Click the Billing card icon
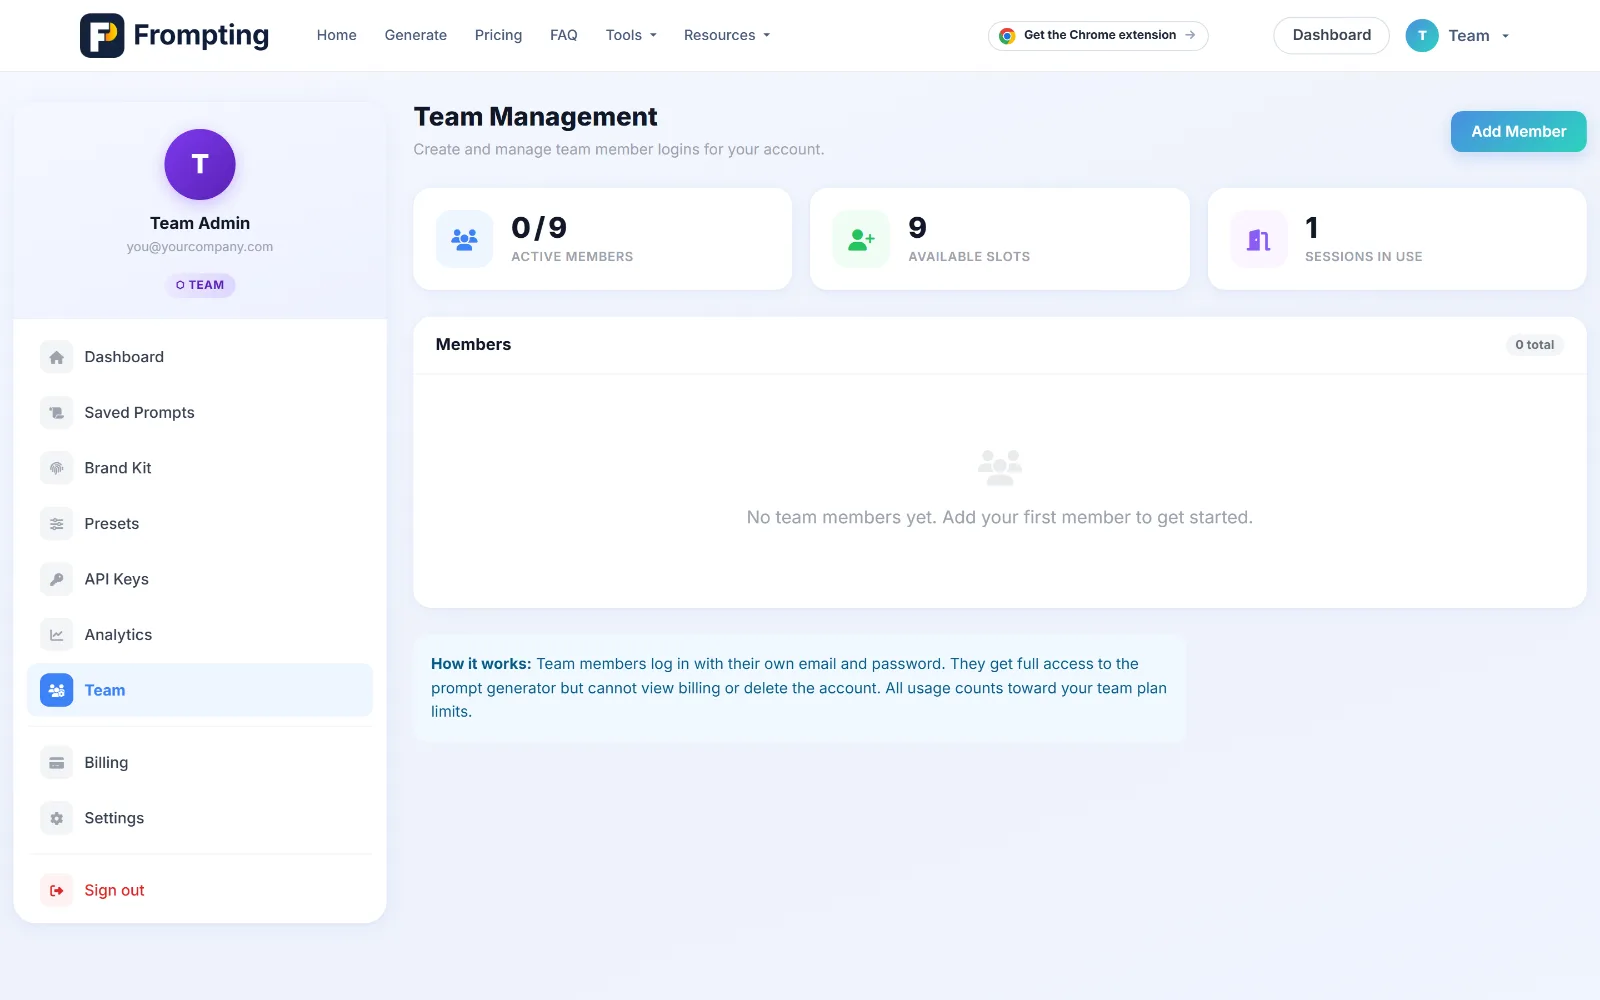1600x1000 pixels. tap(57, 763)
